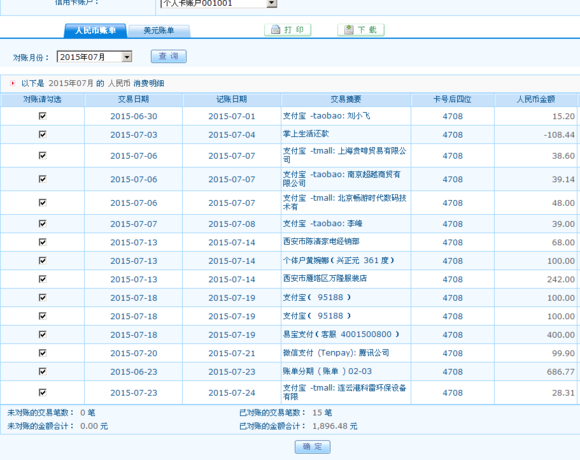Click the 交易摘要 column header

[346, 99]
